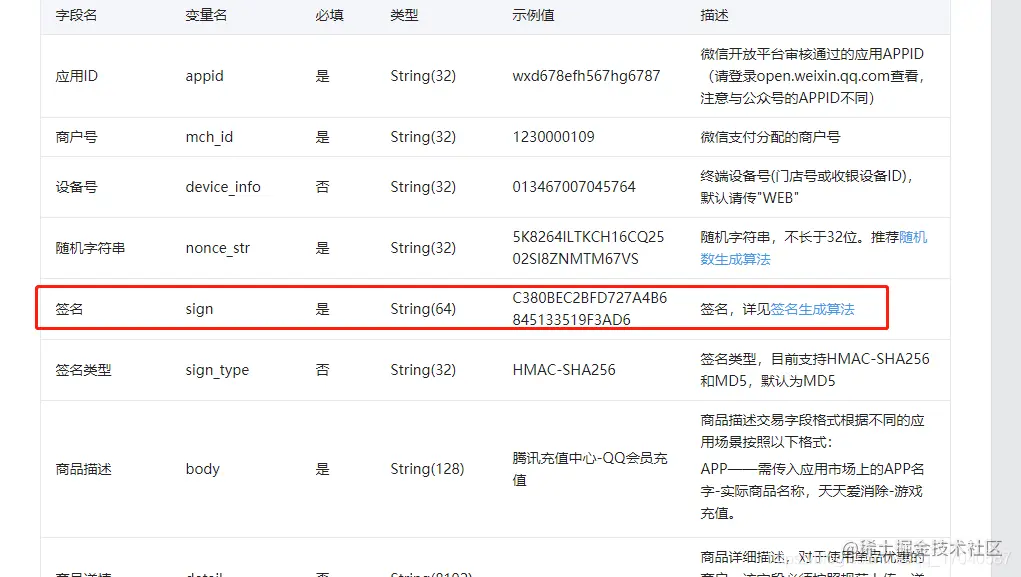The image size is (1021, 577).
Task: Select nonce example value 5K8264ILTKCH16CQ25
Action: coord(588,237)
